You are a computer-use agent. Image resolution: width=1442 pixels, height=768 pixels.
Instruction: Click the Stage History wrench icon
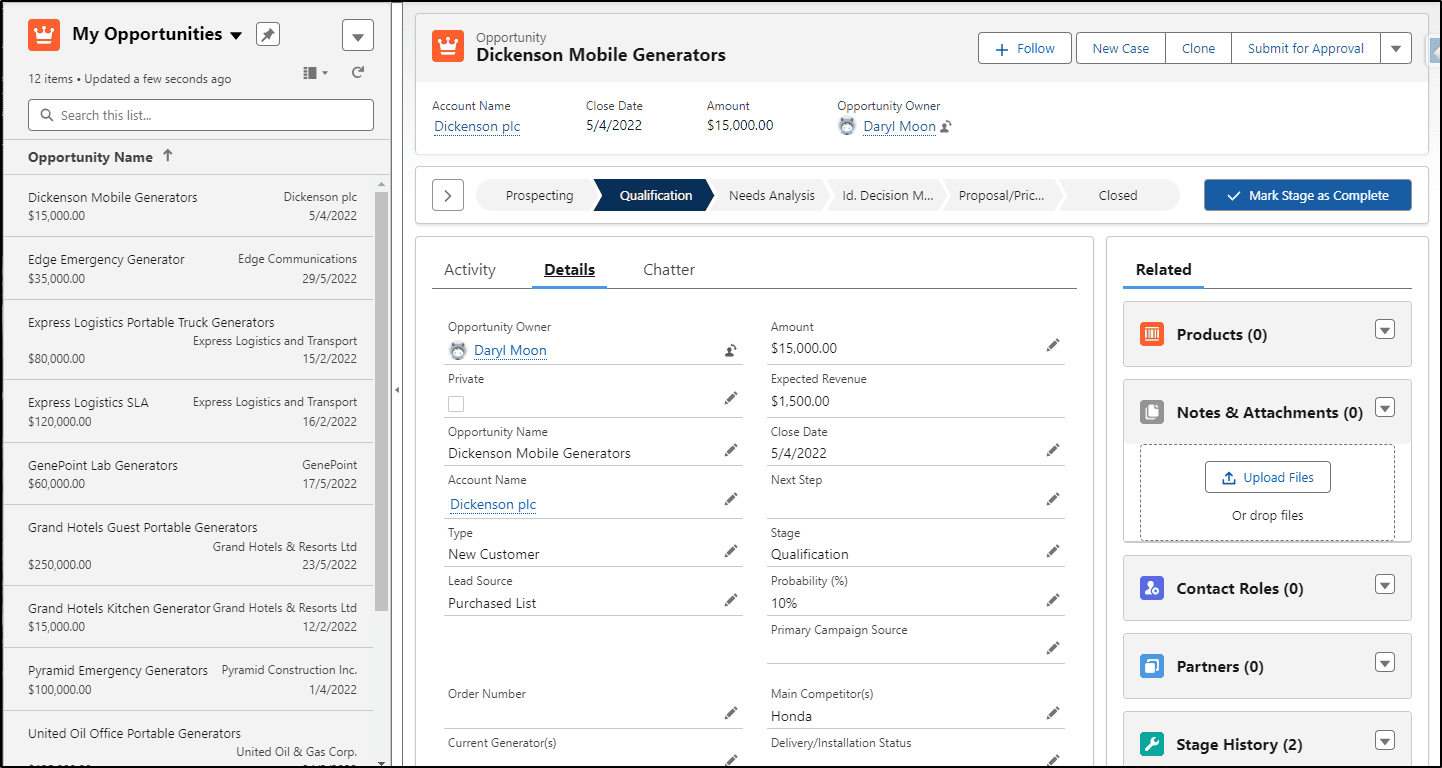[x=1152, y=744]
